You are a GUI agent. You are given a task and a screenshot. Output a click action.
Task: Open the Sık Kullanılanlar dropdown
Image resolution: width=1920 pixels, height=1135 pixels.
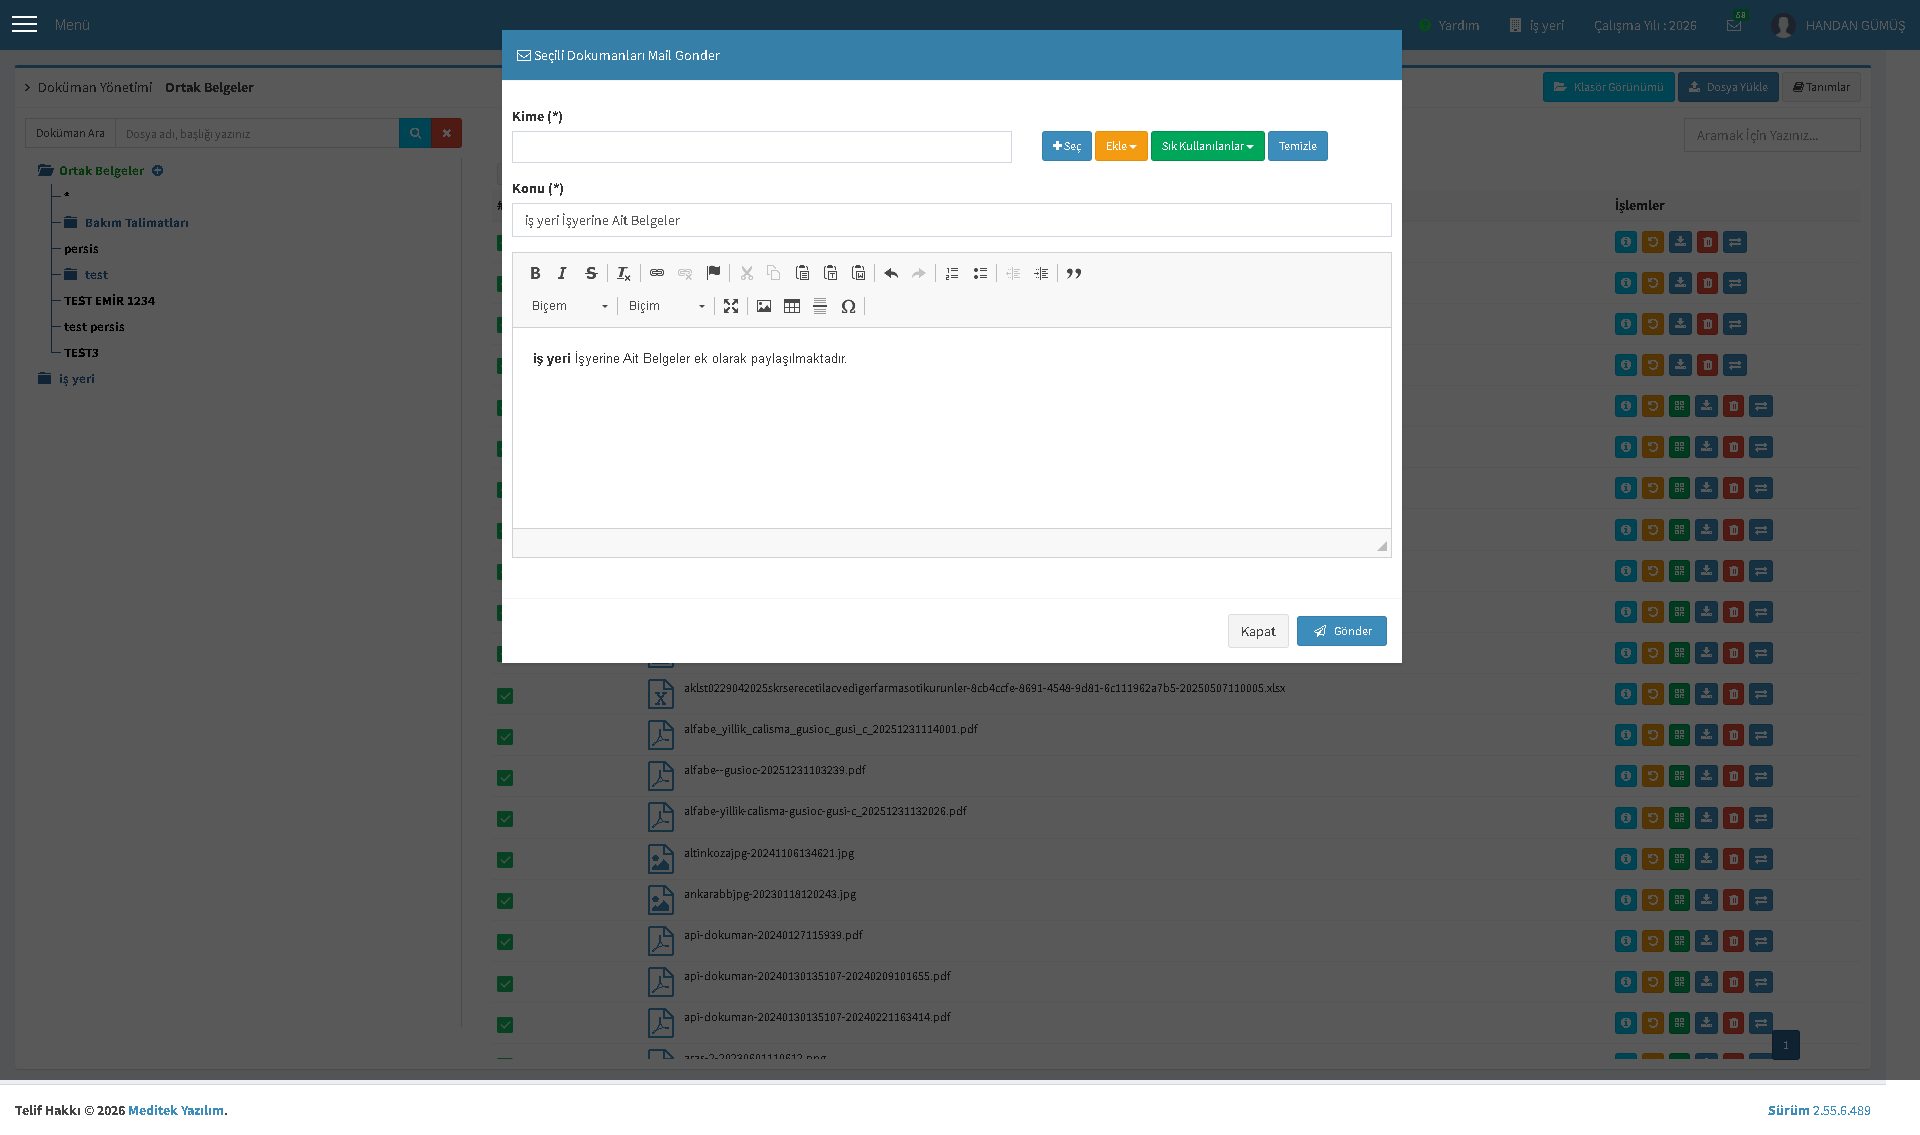pyautogui.click(x=1207, y=146)
